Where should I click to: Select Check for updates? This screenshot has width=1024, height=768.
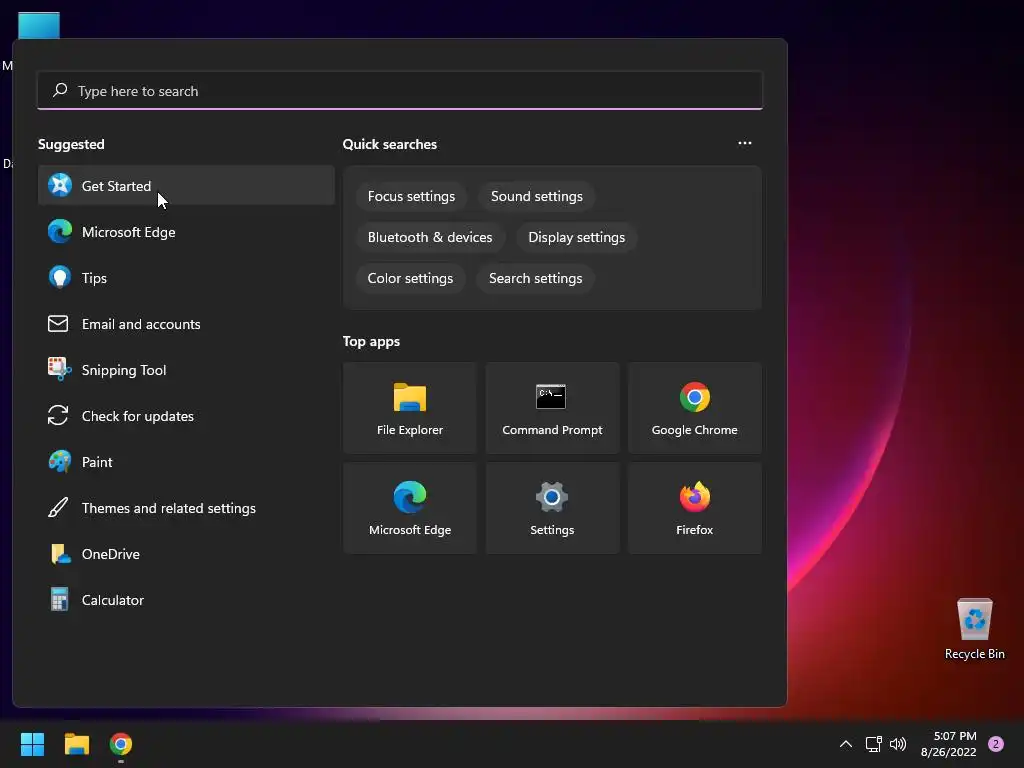[x=186, y=416]
